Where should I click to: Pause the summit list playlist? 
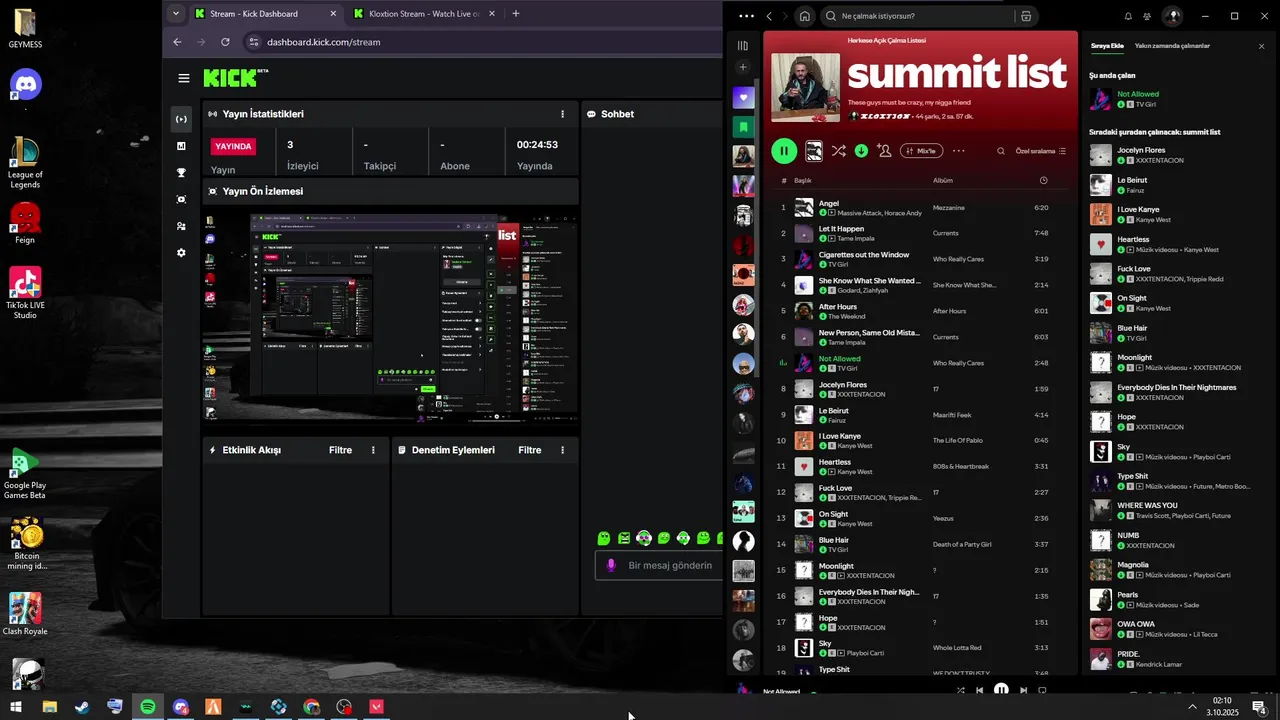coord(784,151)
